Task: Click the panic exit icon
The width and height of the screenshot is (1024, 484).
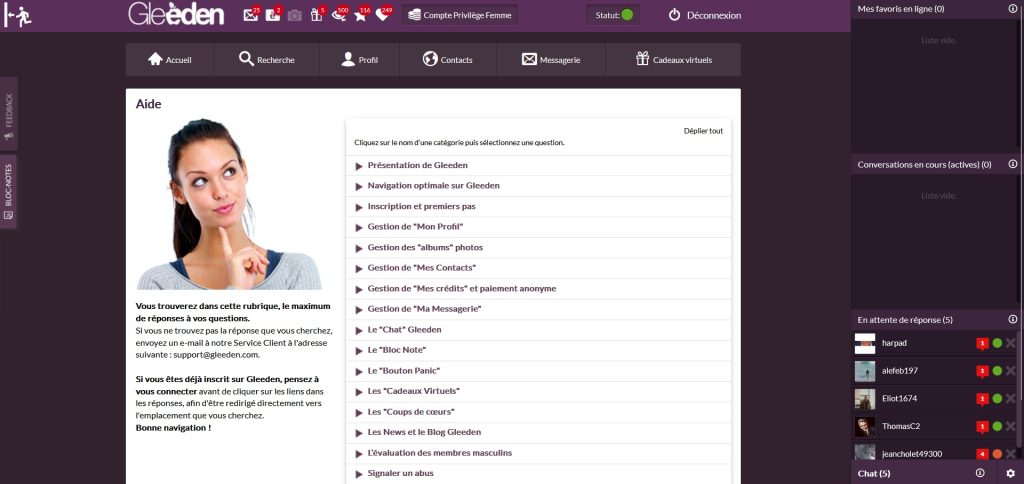Action: click(17, 15)
